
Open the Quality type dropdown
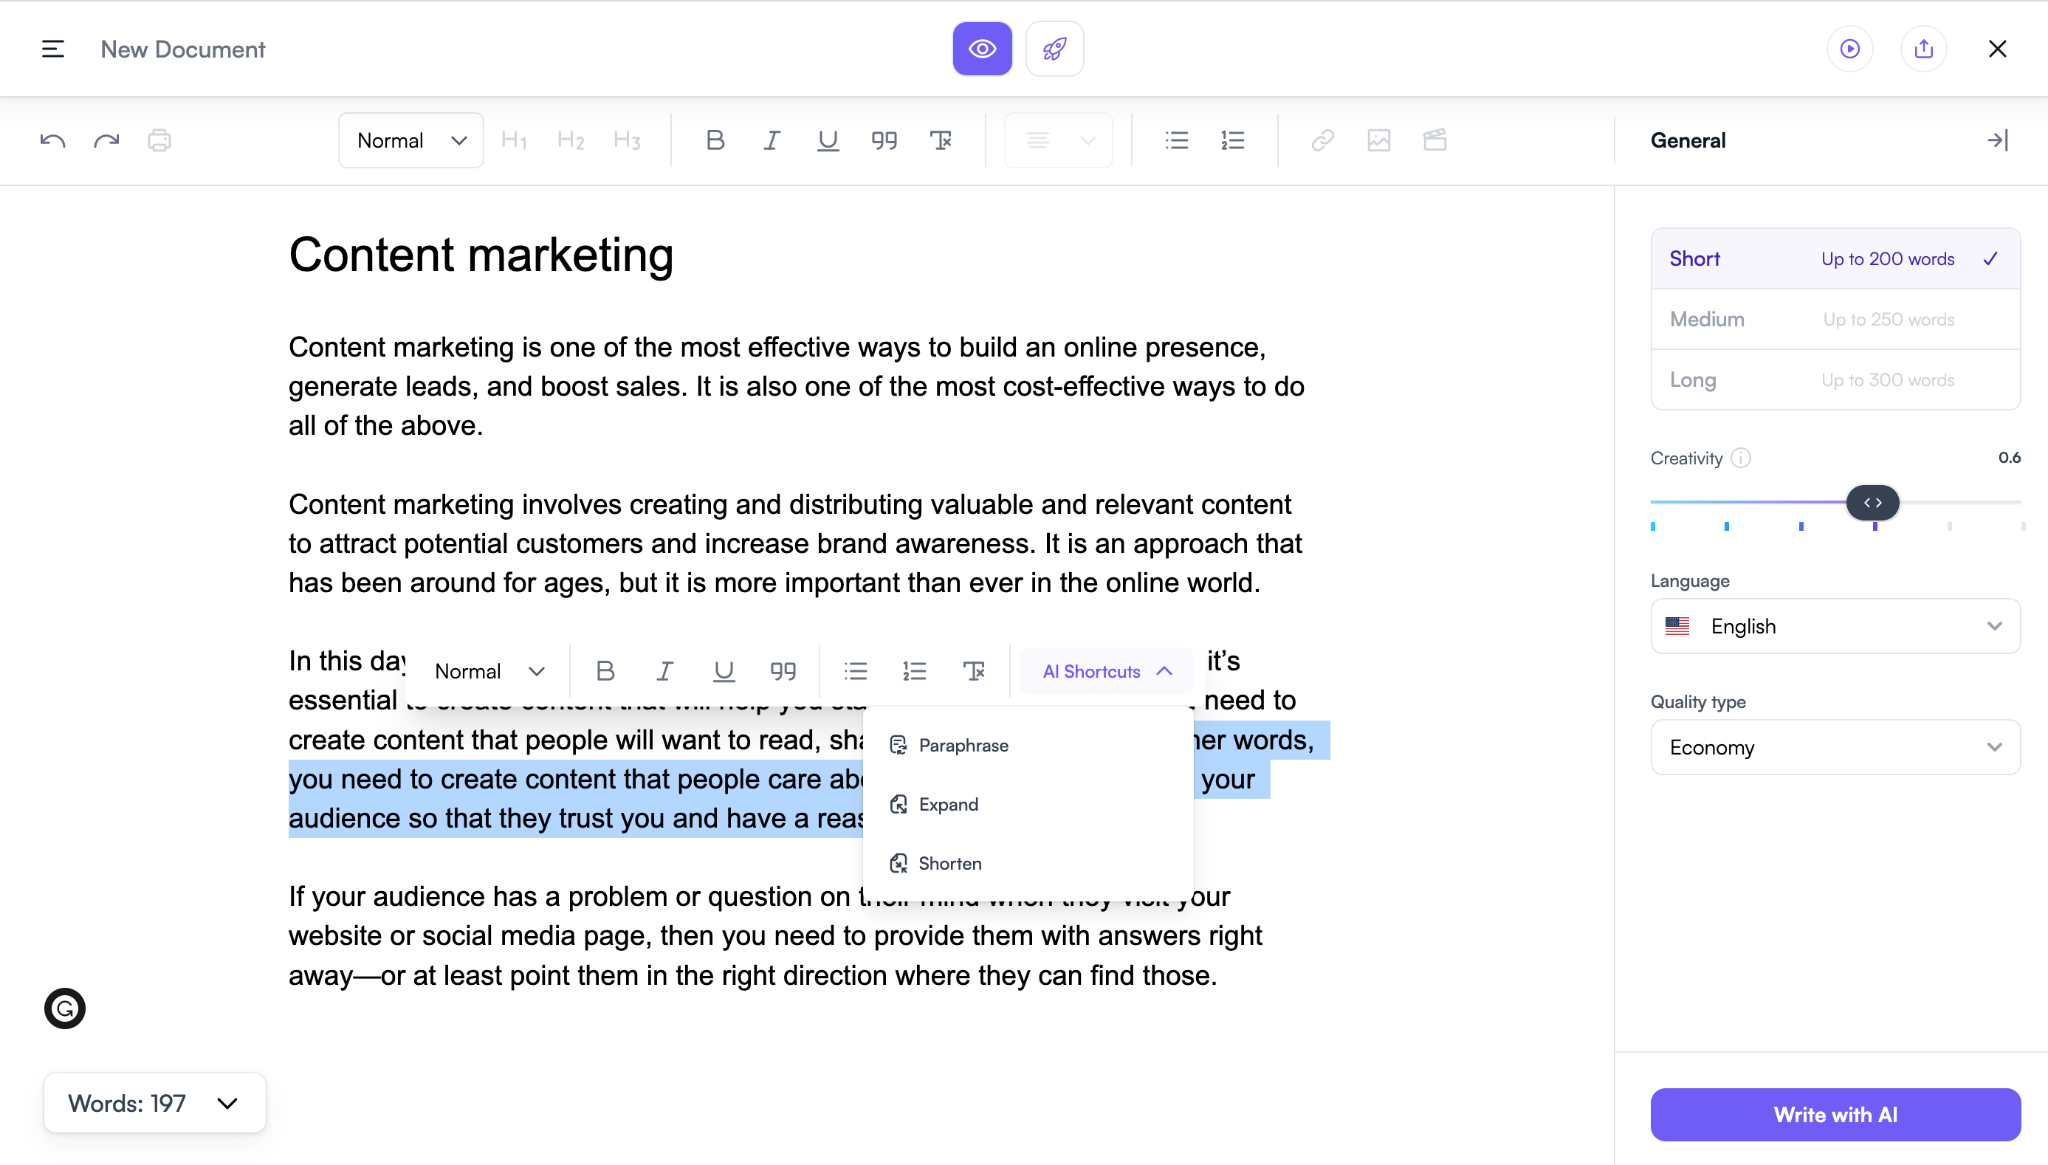point(1835,747)
